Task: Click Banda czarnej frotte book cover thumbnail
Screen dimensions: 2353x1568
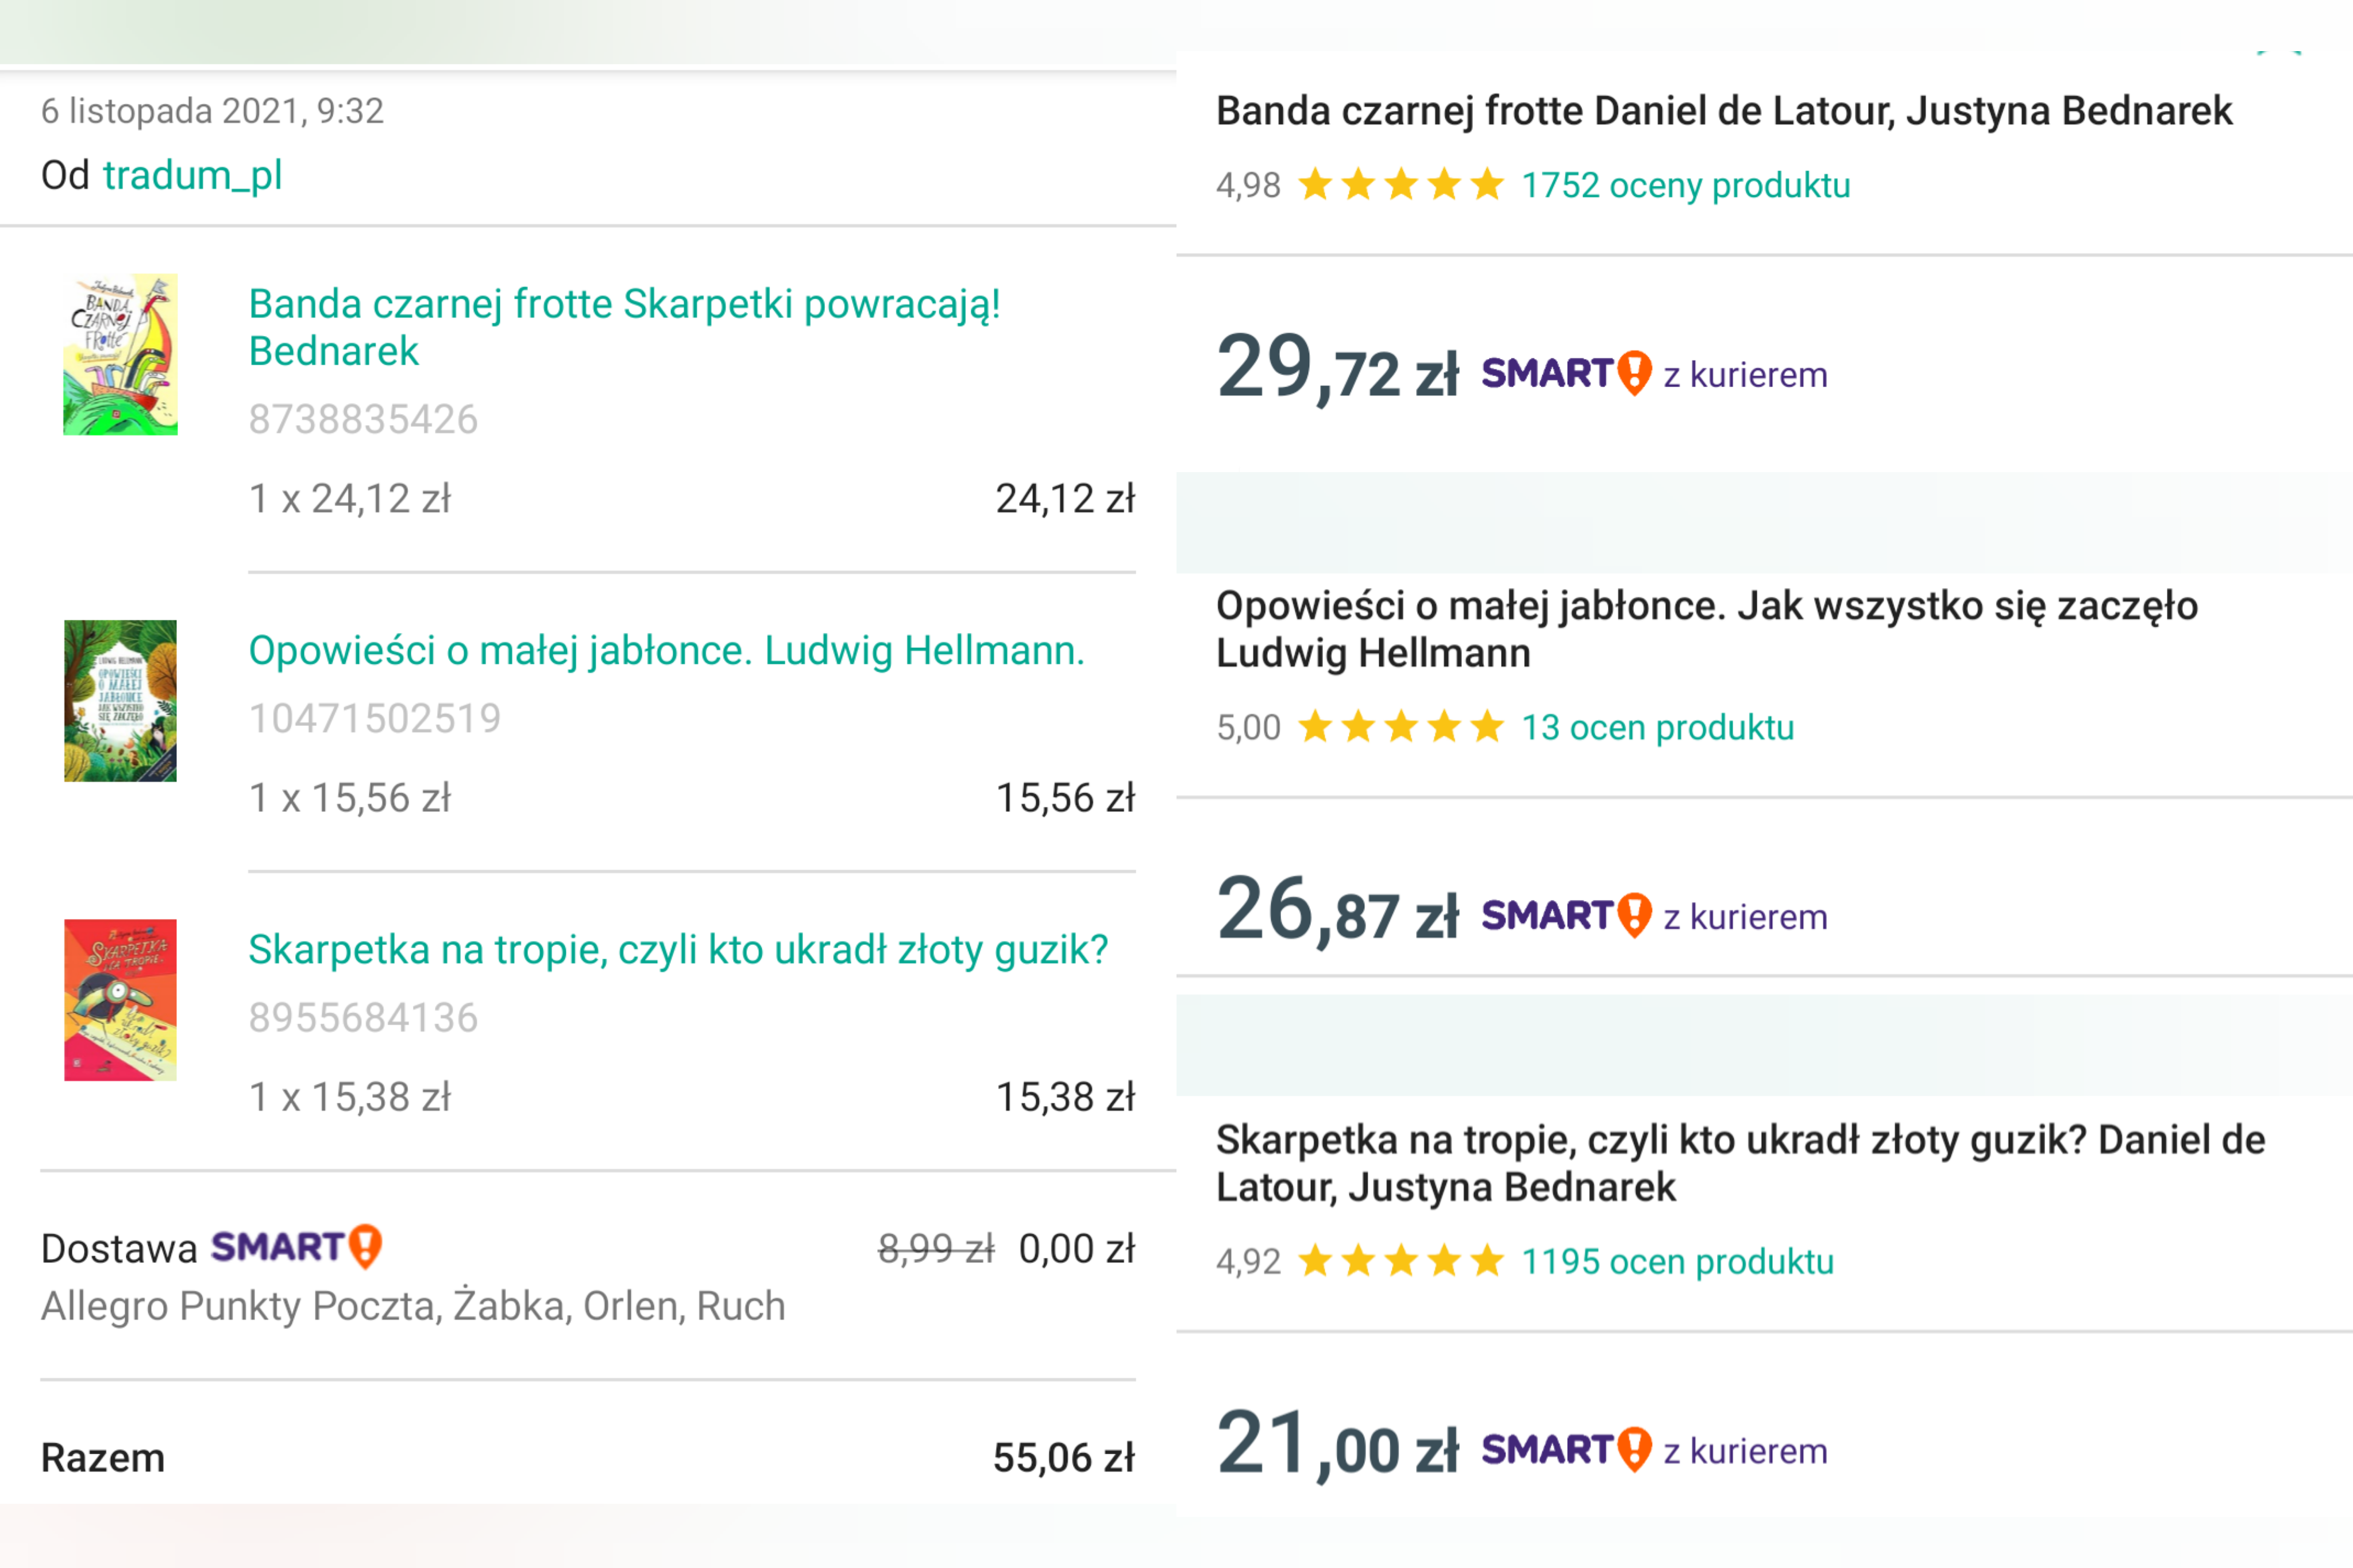Action: click(x=120, y=354)
